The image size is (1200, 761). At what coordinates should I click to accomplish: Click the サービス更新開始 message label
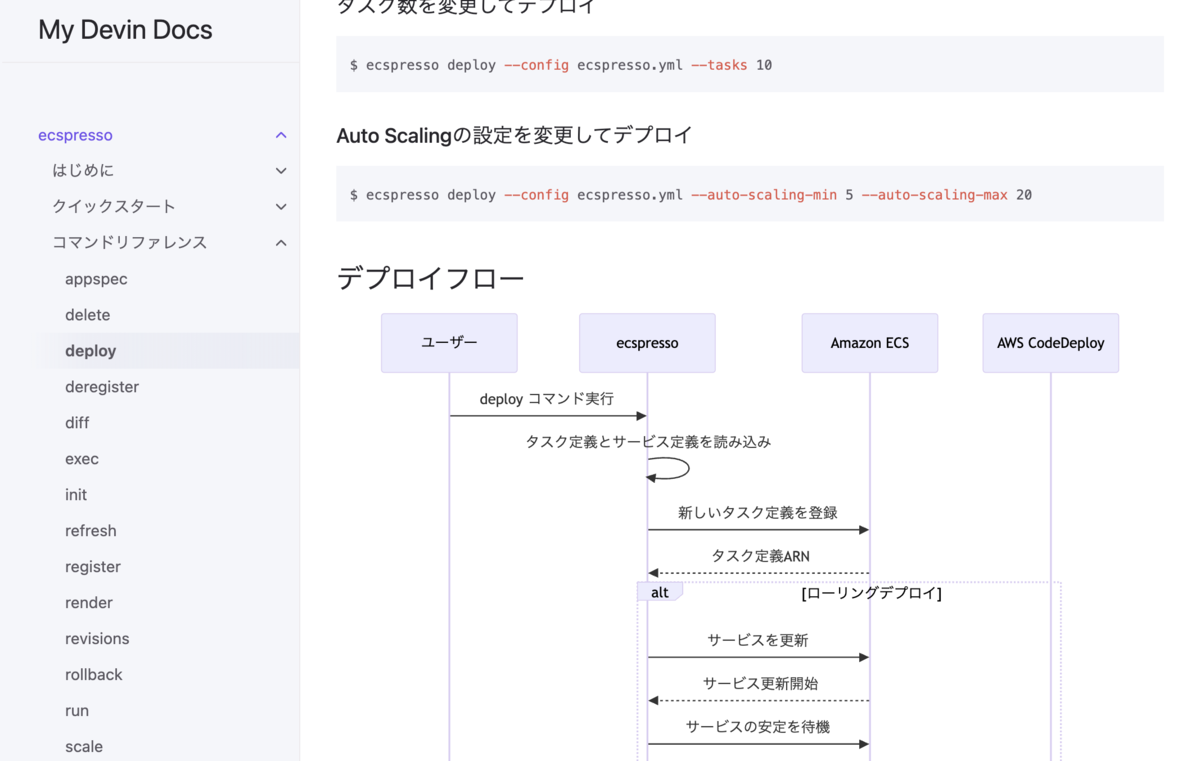pos(761,684)
